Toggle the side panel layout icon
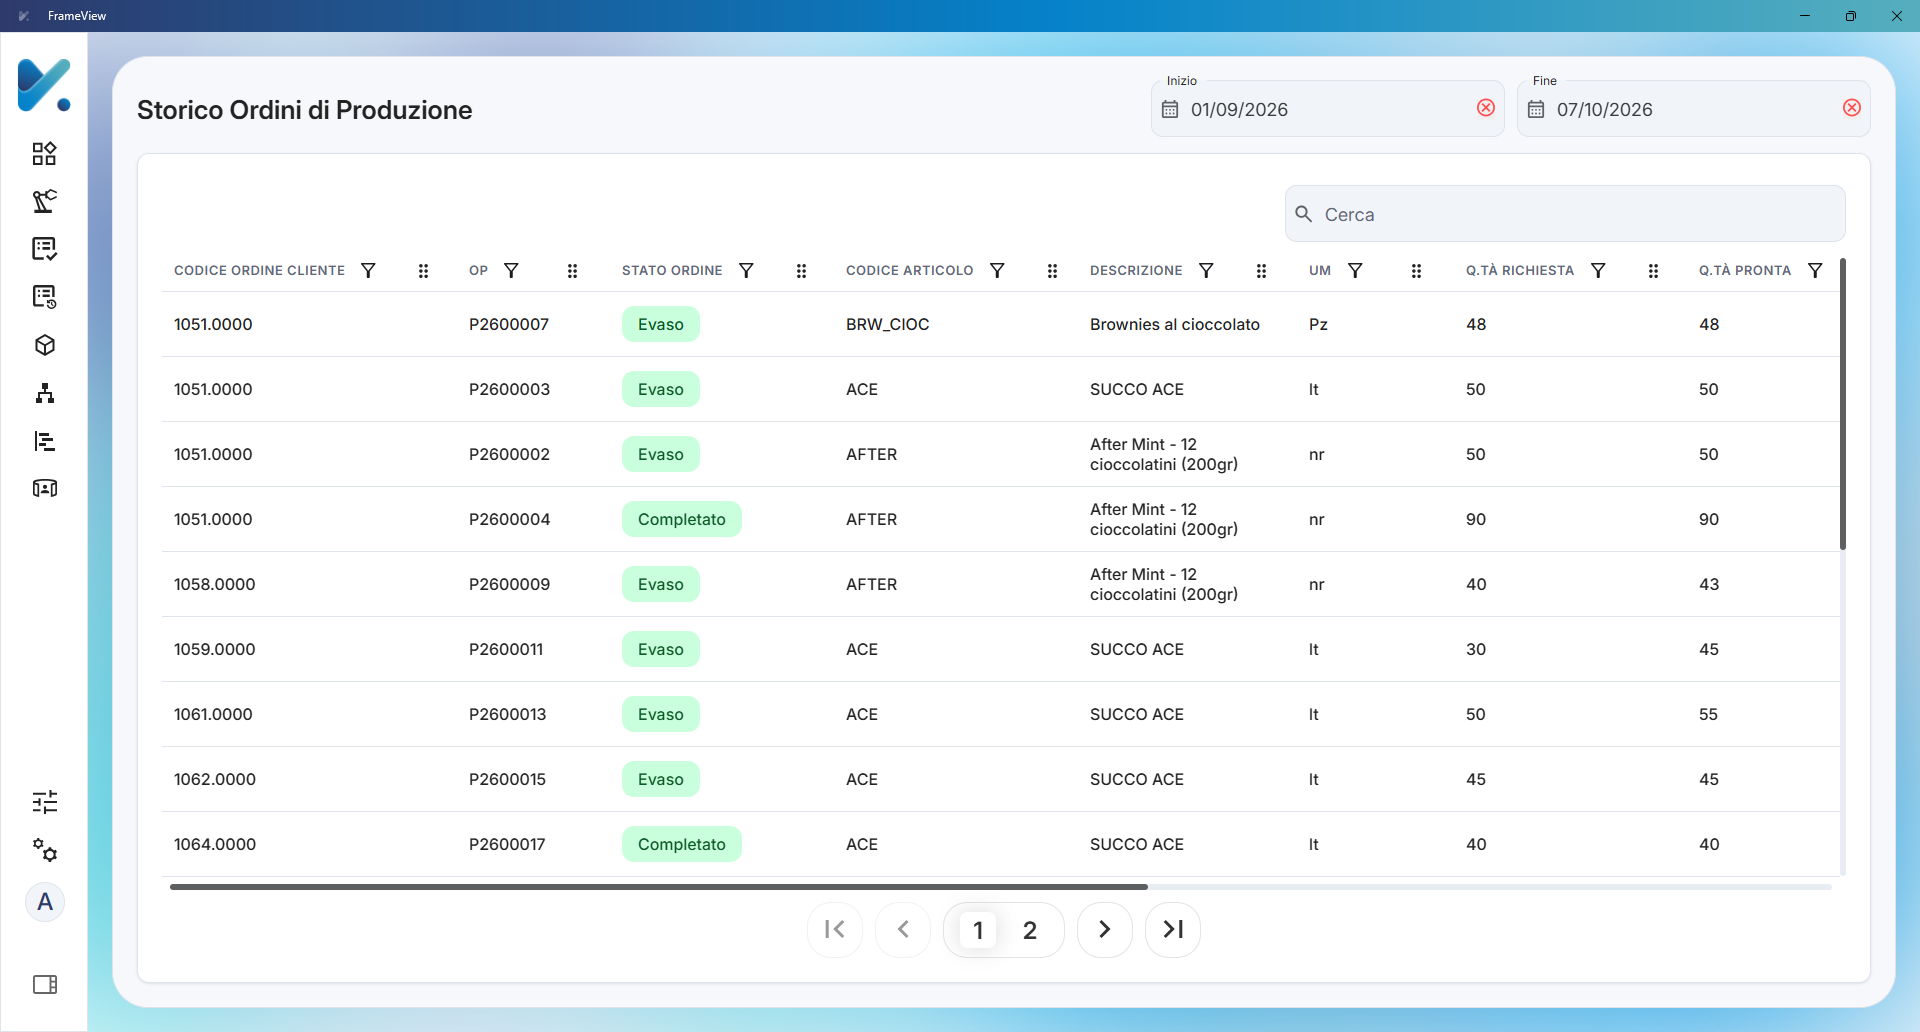Viewport: 1920px width, 1032px height. coord(45,985)
